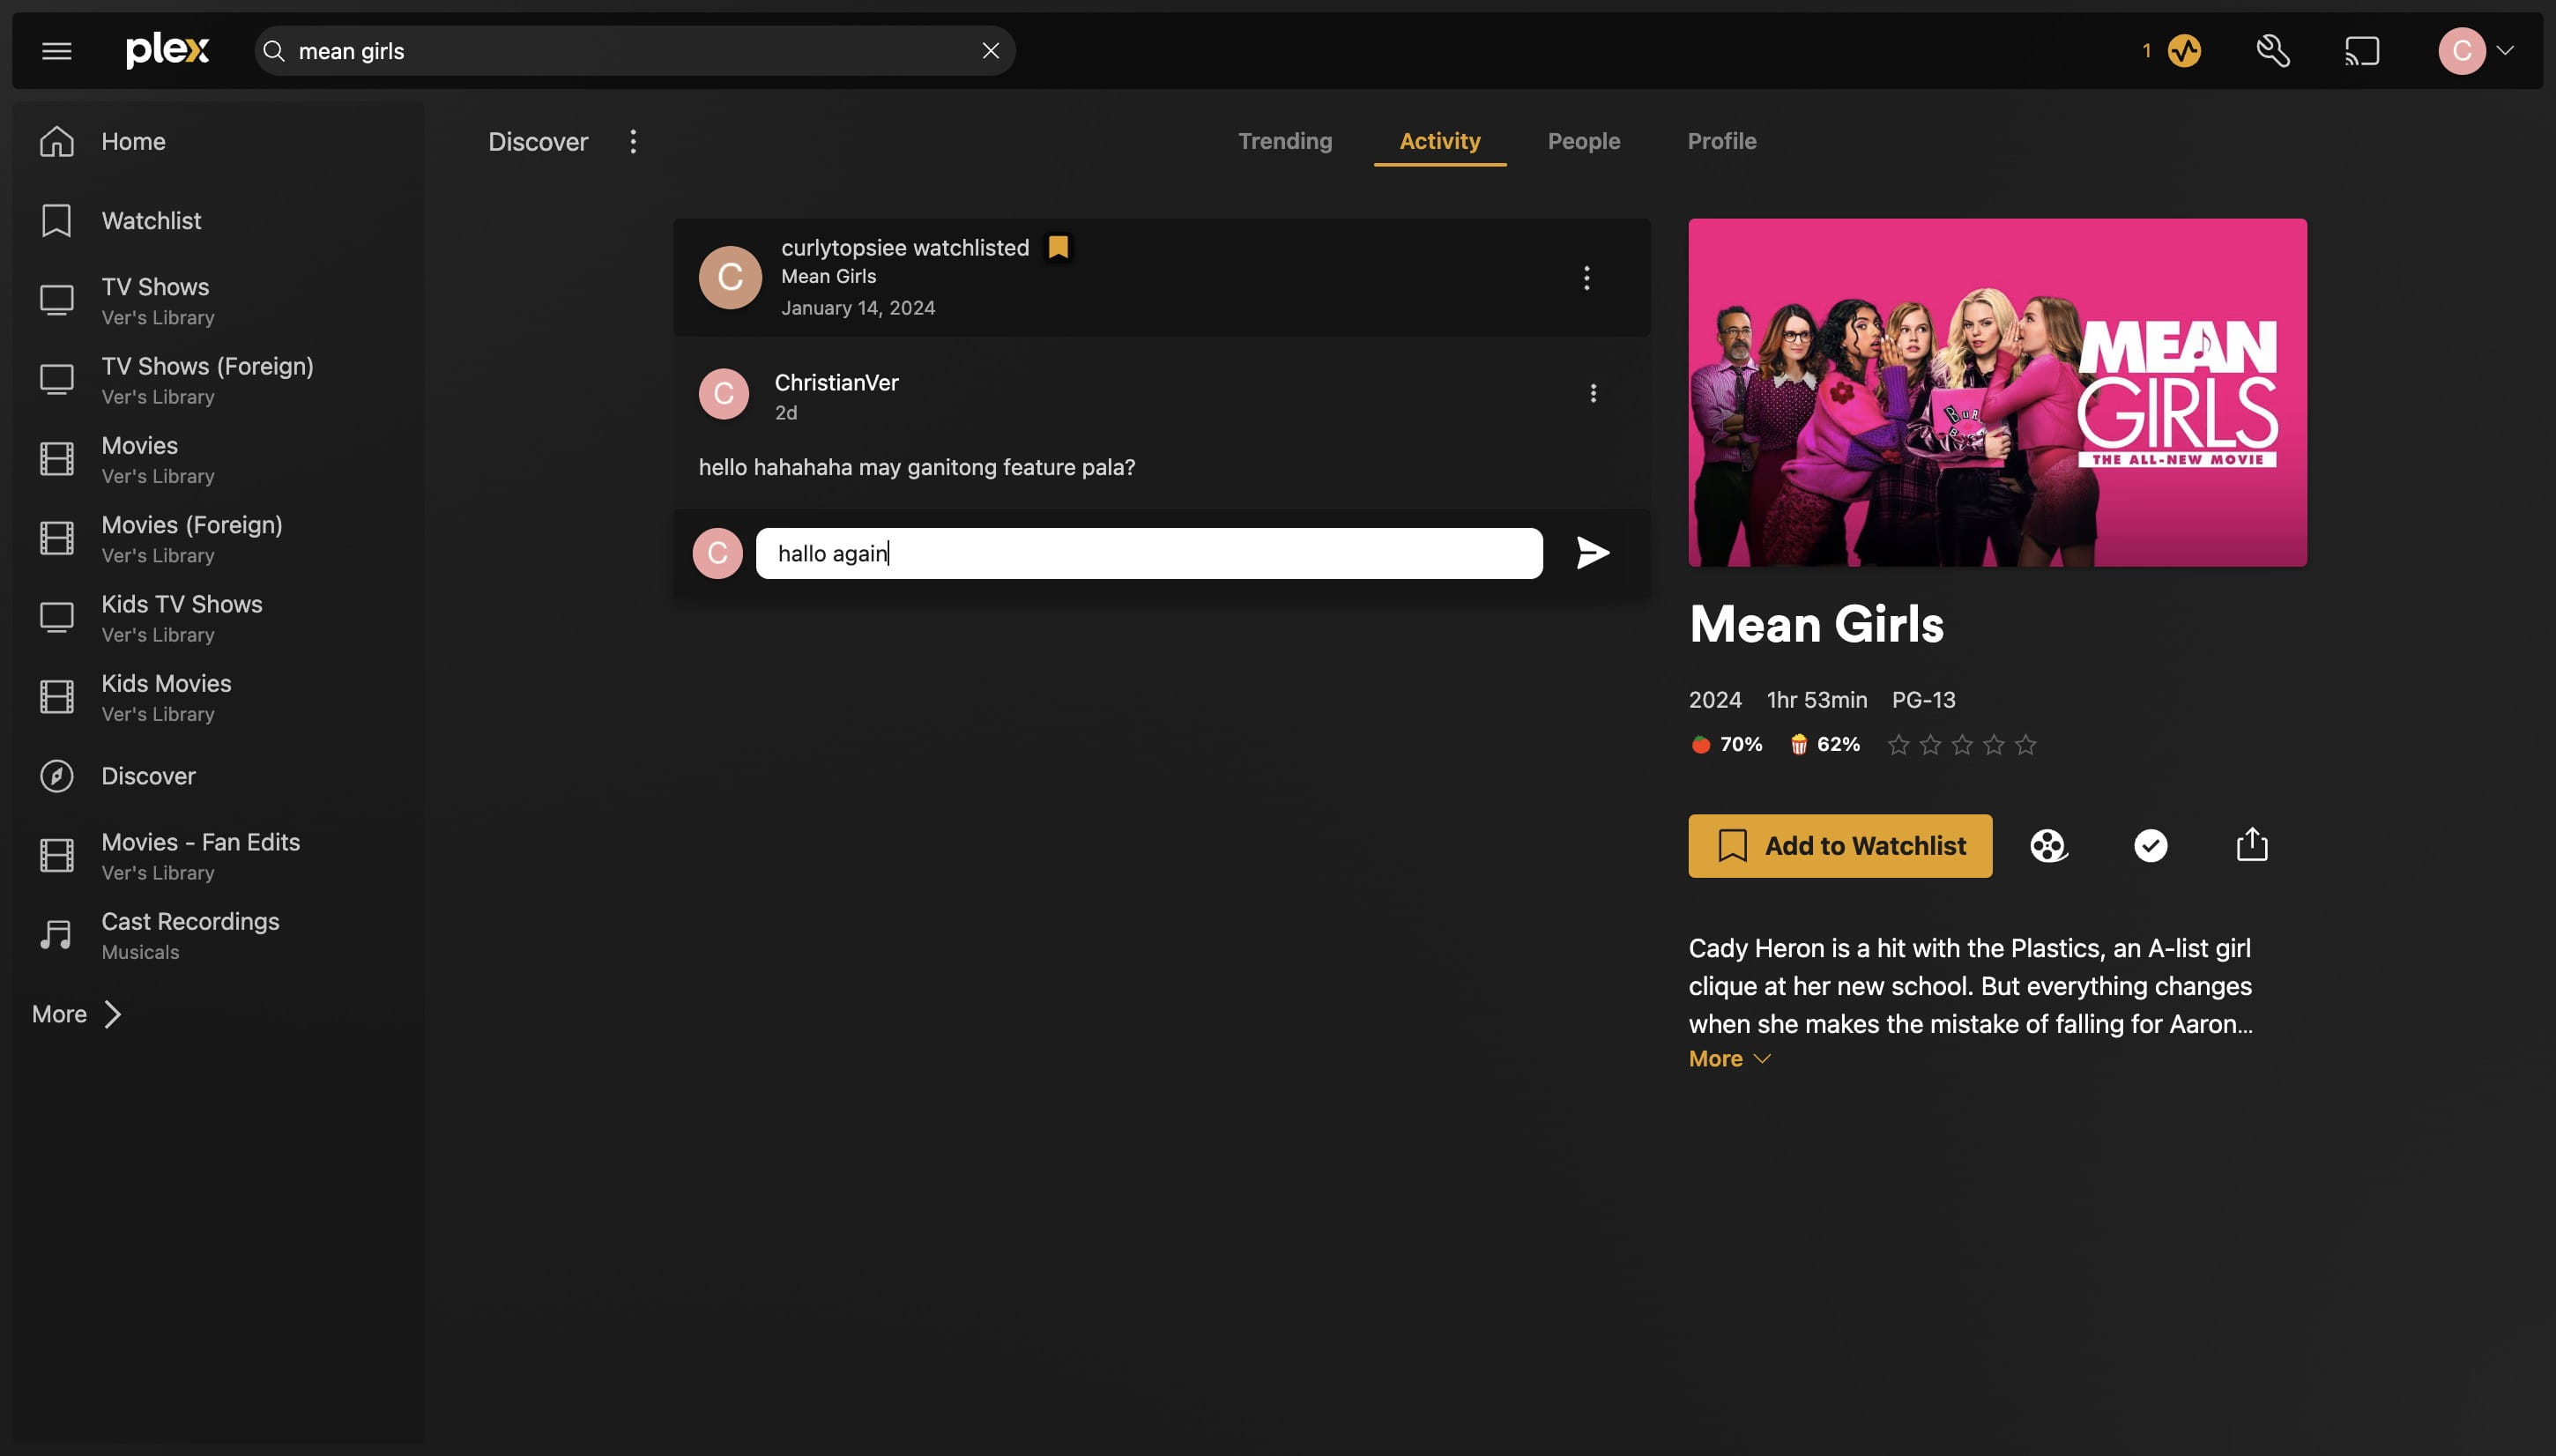Send the comment with arrow icon
The width and height of the screenshot is (2556, 1456).
pos(1593,553)
